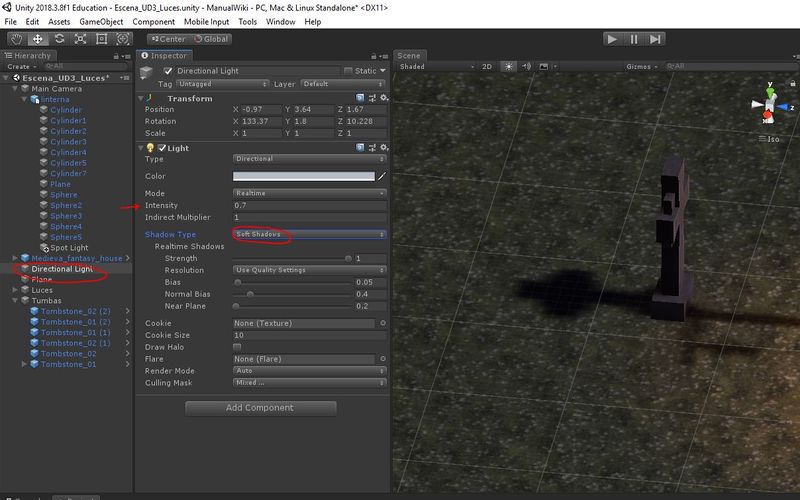The width and height of the screenshot is (800, 500).
Task: Select the Hand tool
Action: 17,39
